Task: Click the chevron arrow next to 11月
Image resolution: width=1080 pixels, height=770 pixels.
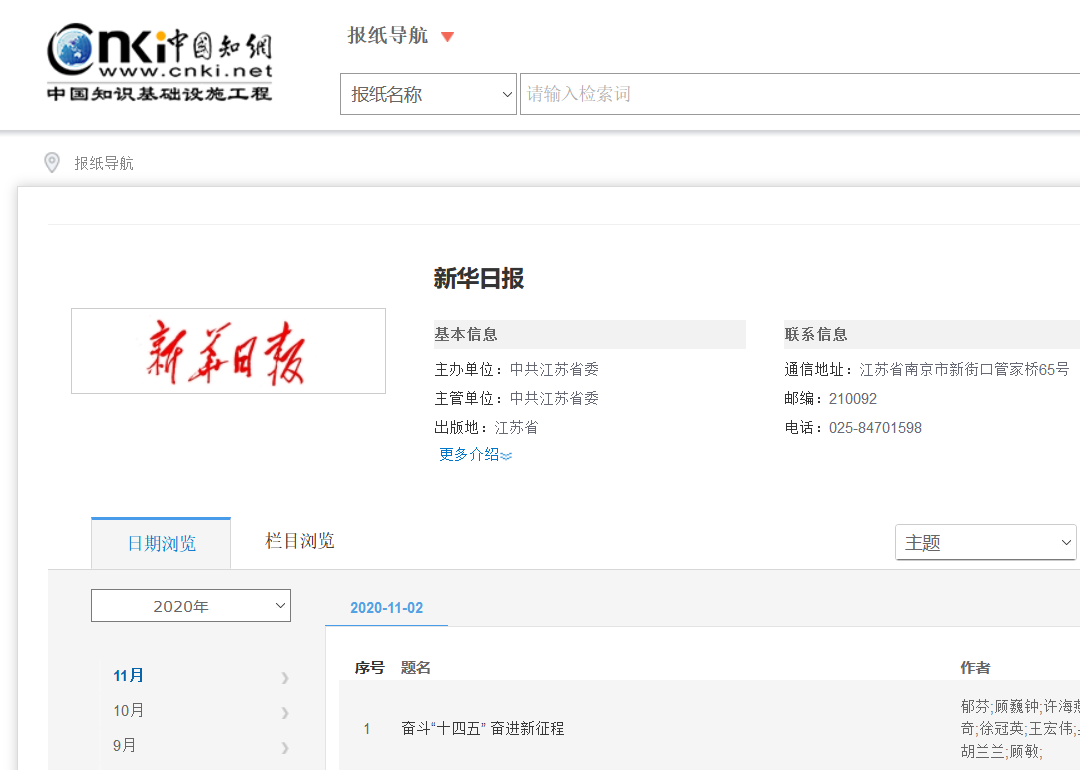Action: click(x=285, y=677)
